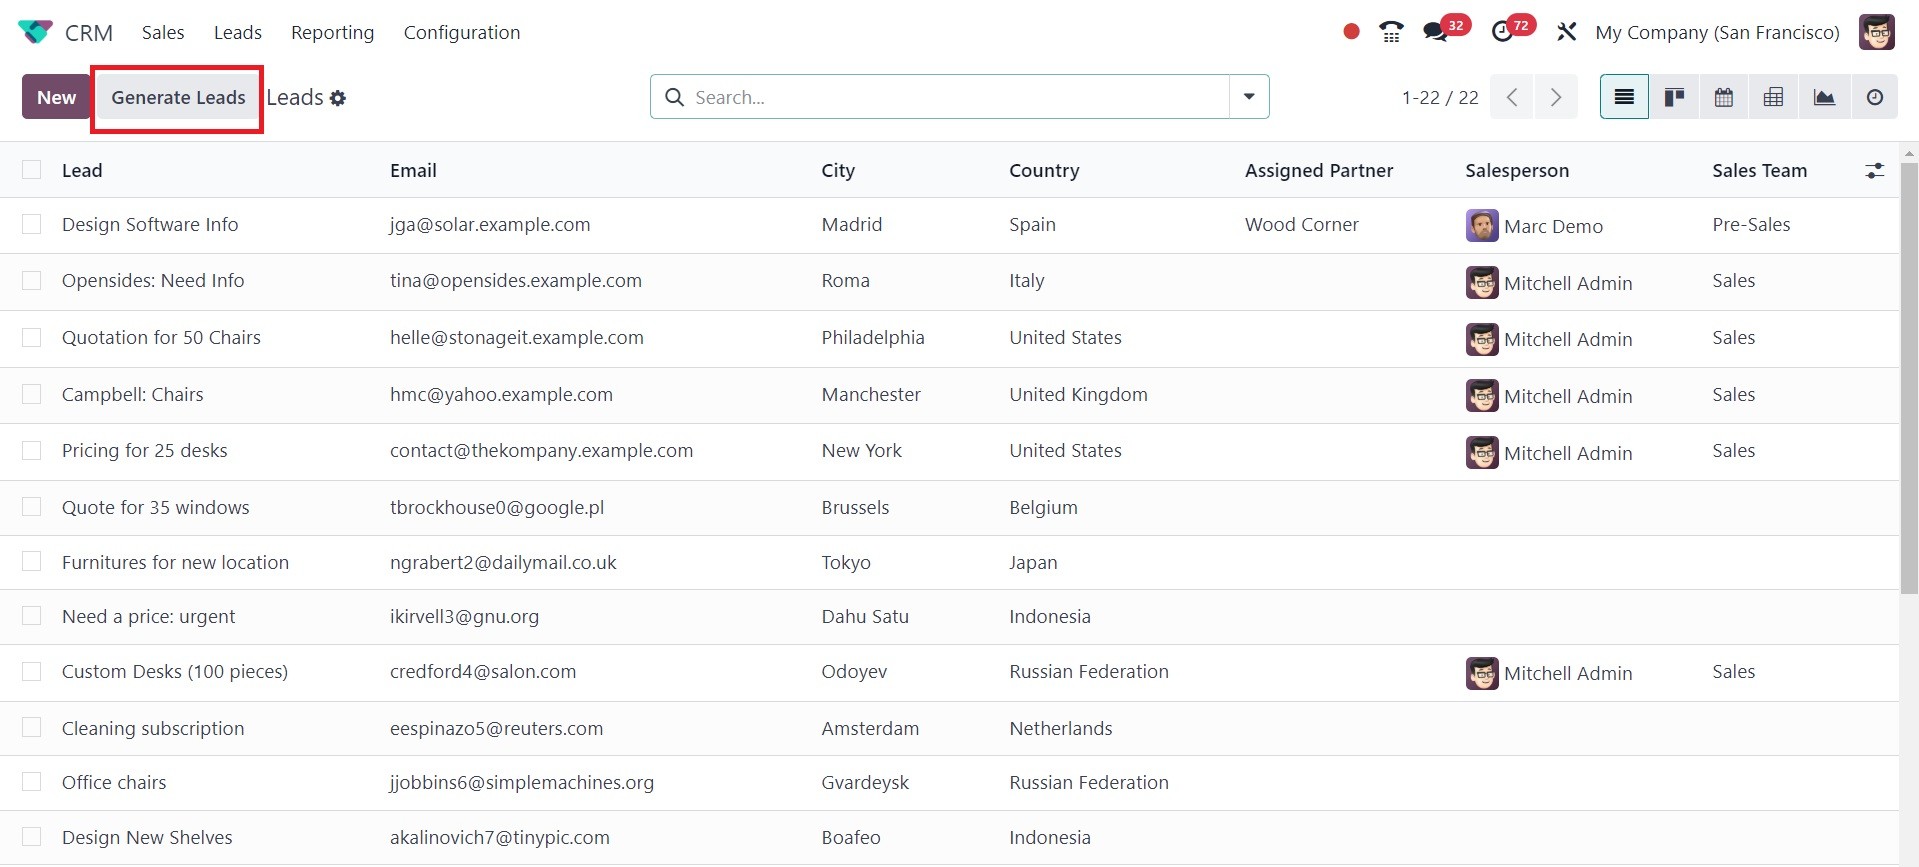
Task: Click the Leads settings gear icon
Action: pyautogui.click(x=338, y=98)
